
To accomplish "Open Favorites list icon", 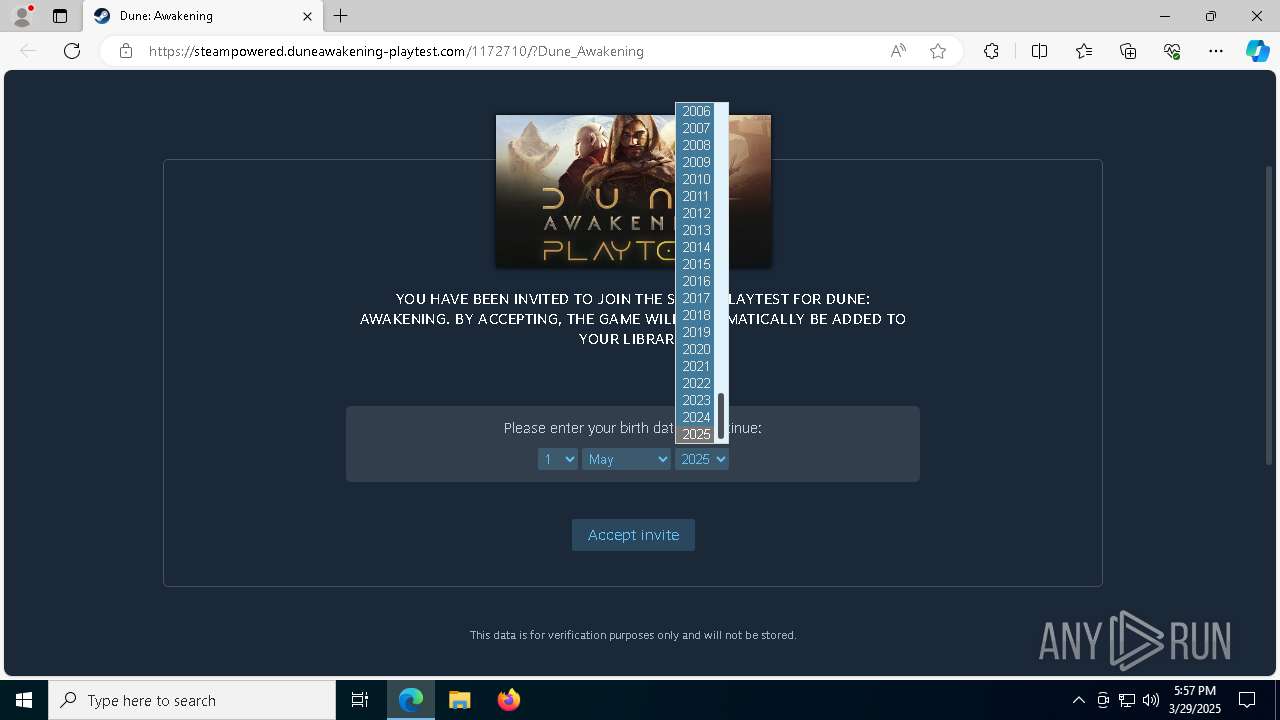I will tap(1084, 51).
